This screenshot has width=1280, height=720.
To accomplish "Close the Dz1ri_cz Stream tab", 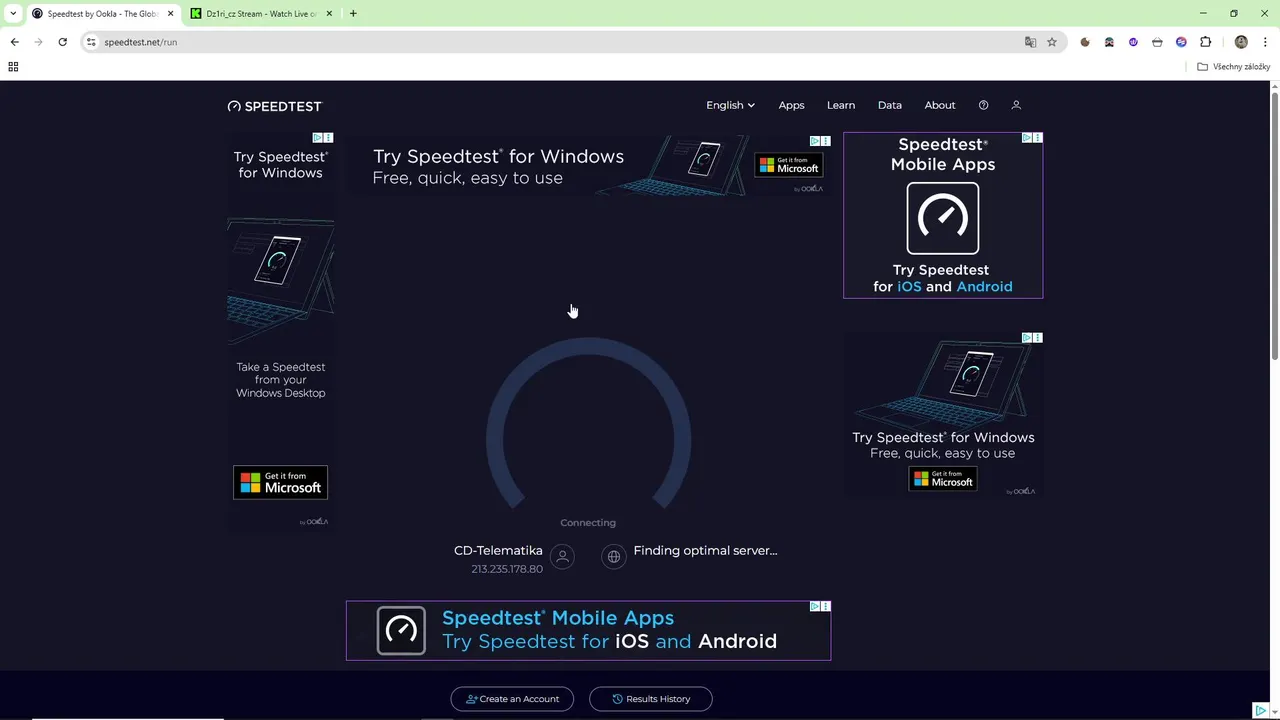I will [x=329, y=14].
